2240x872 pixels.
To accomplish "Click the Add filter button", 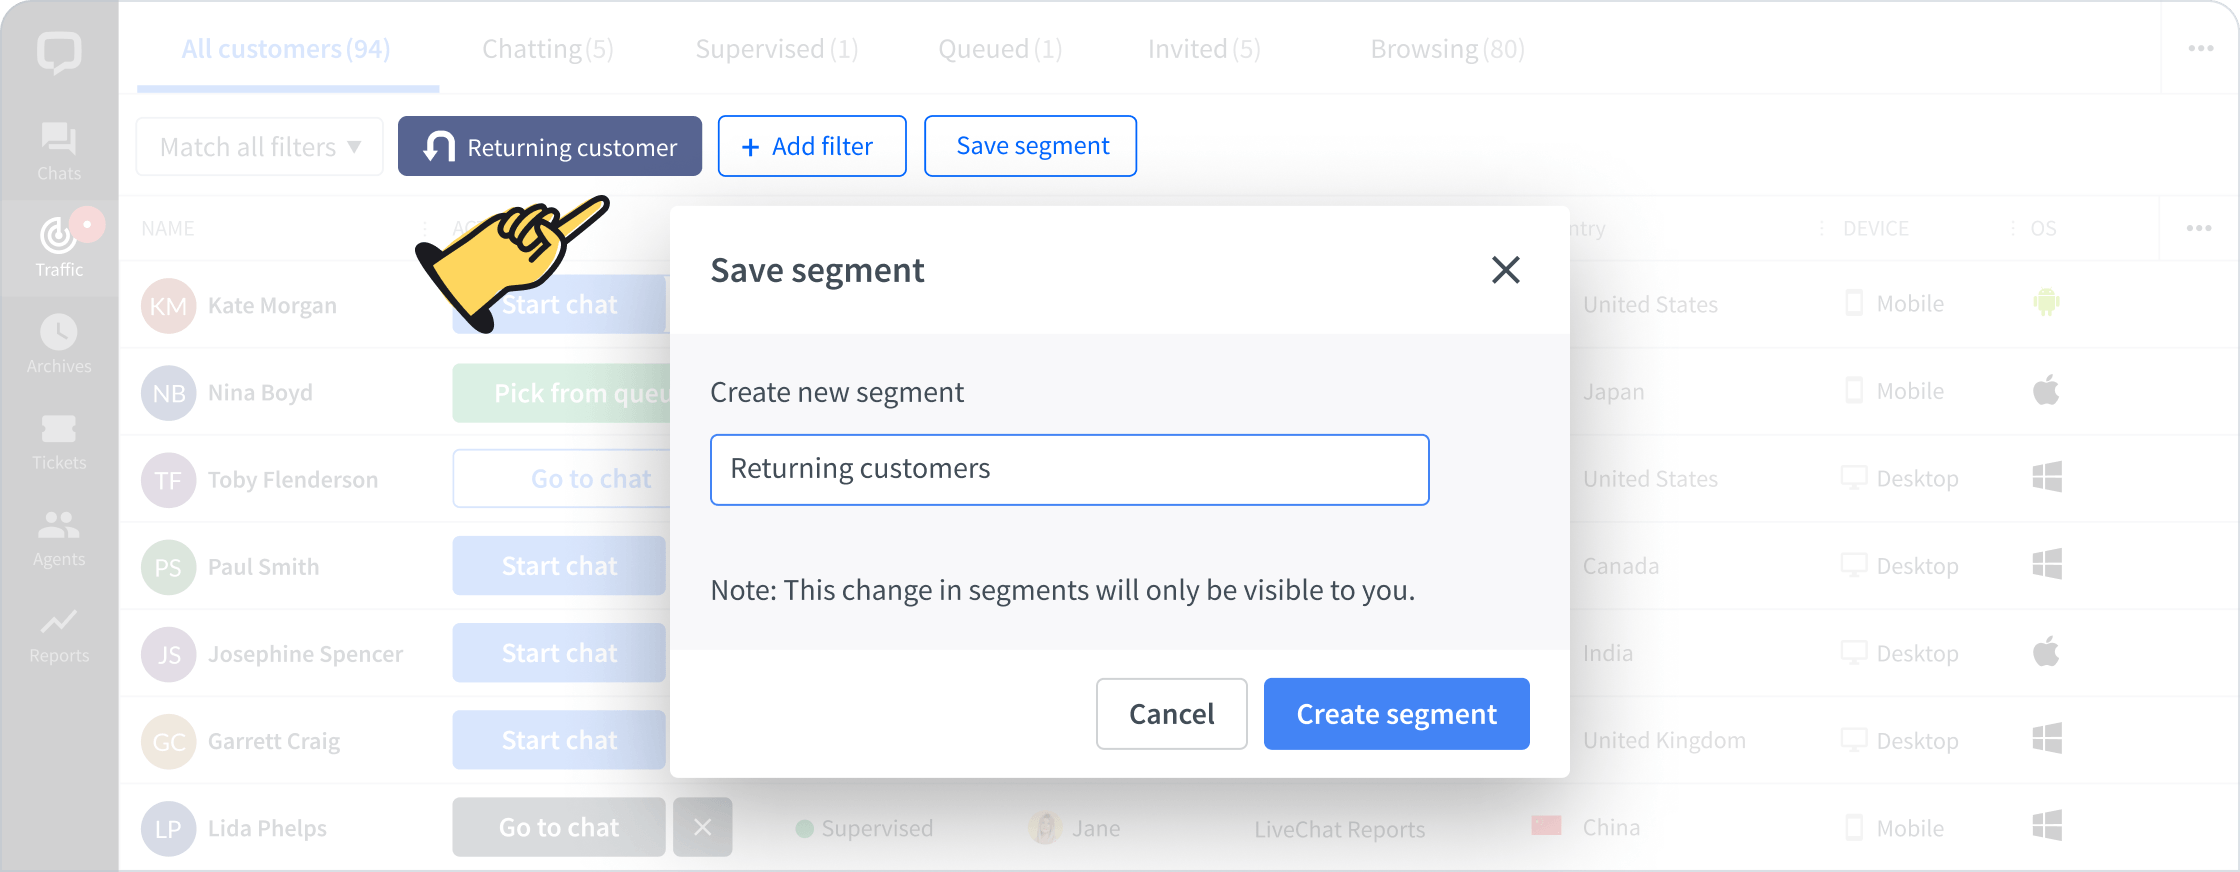I will pos(812,147).
